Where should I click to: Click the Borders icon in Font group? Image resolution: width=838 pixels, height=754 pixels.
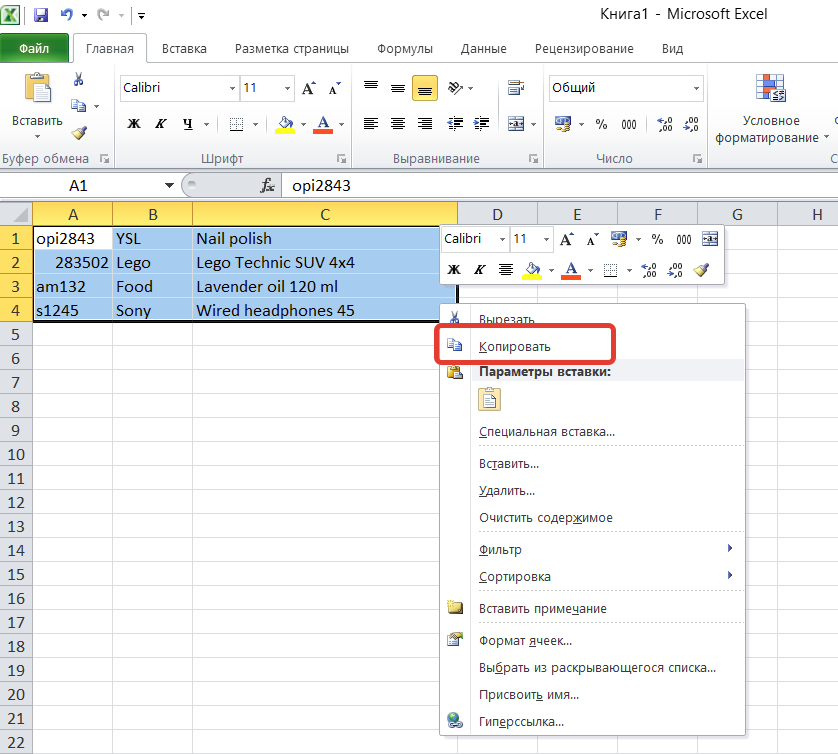tap(236, 125)
